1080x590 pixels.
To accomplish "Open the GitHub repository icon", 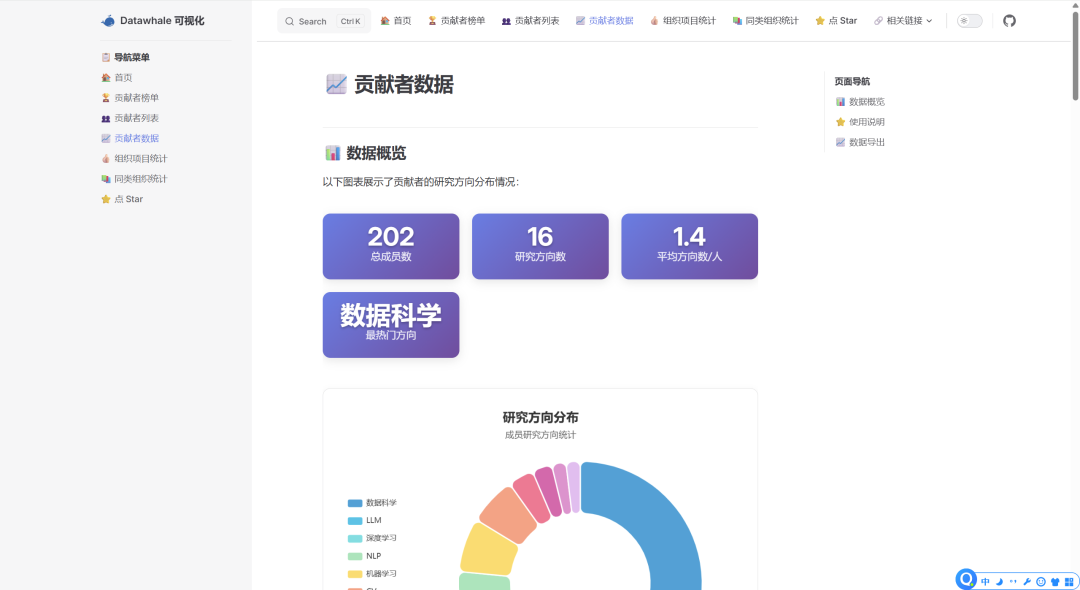I will (x=1009, y=21).
